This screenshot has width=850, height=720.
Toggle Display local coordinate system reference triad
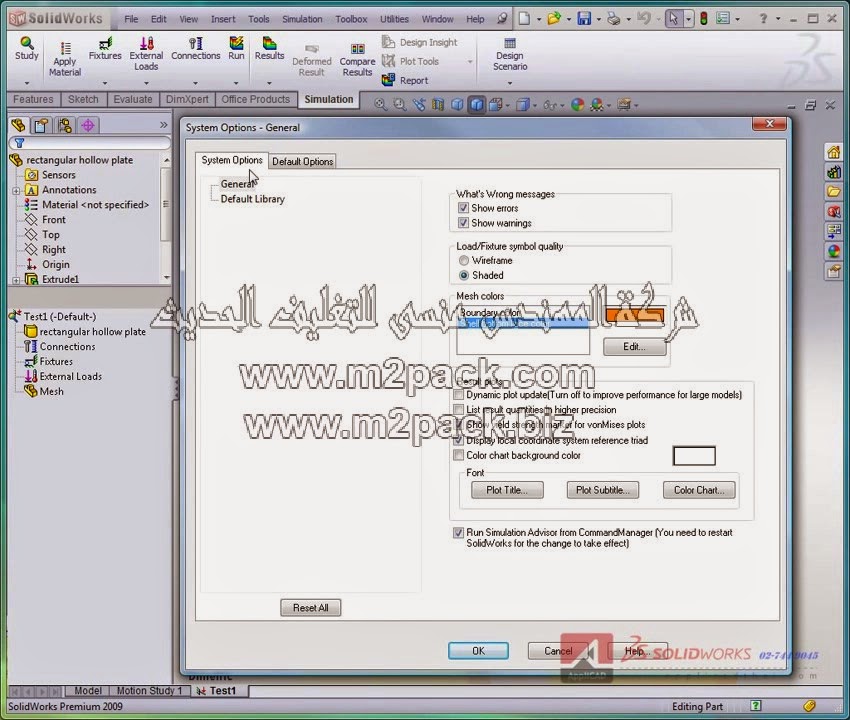point(459,440)
